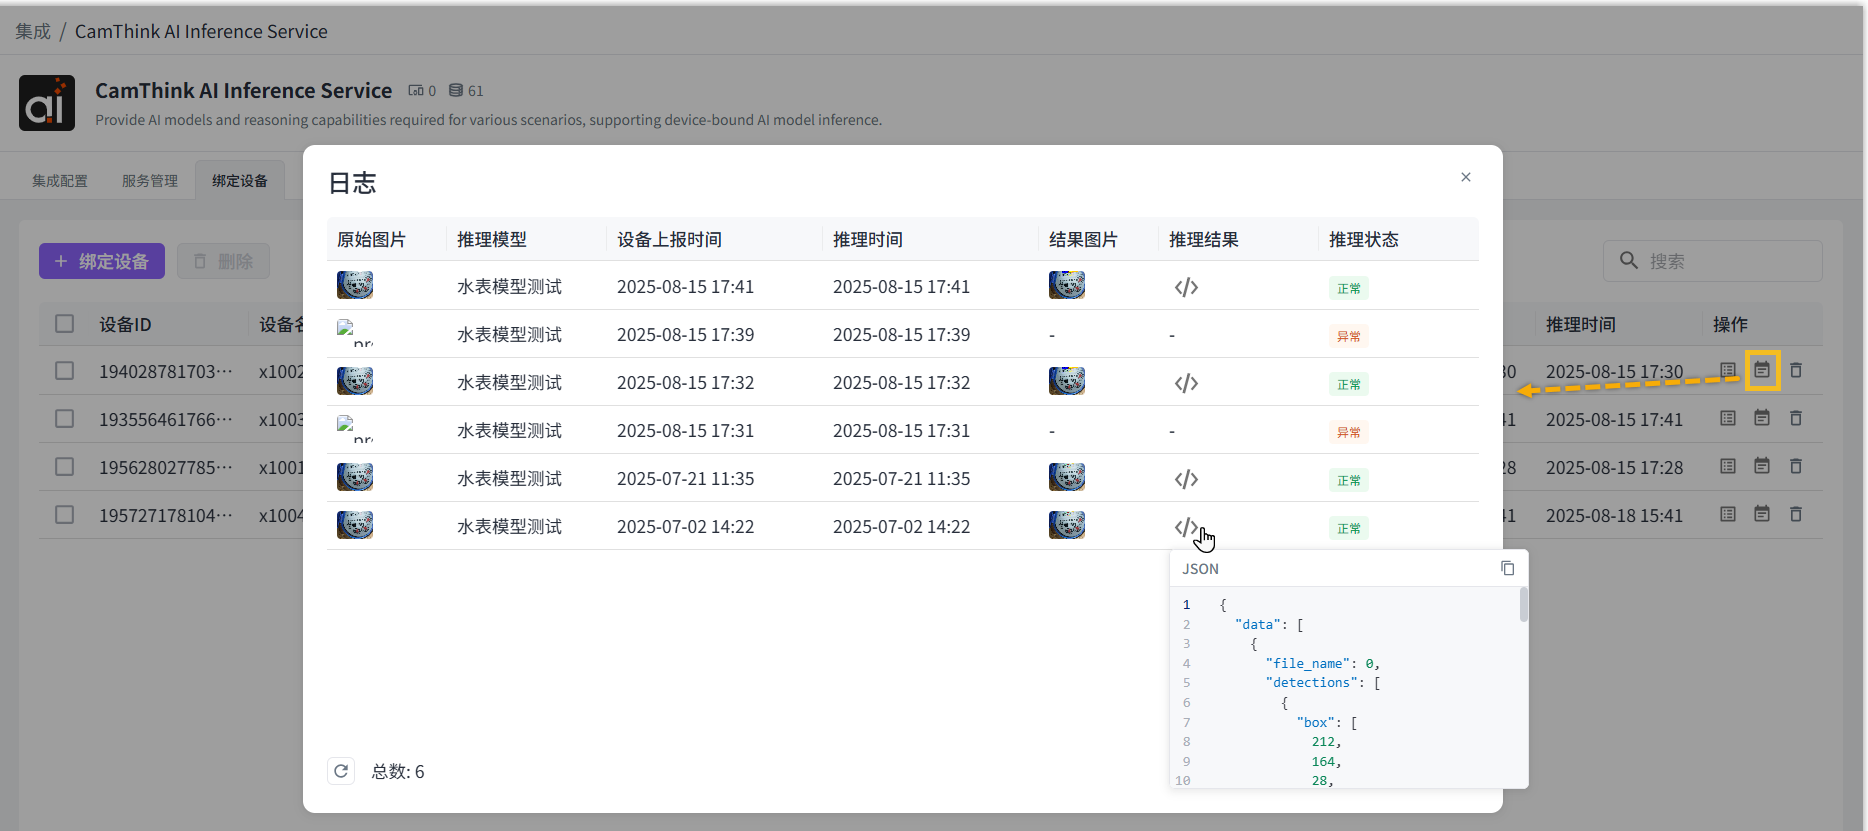The height and width of the screenshot is (831, 1868).
Task: Delete the device with time 2025-08-15 17:30
Action: (1796, 371)
